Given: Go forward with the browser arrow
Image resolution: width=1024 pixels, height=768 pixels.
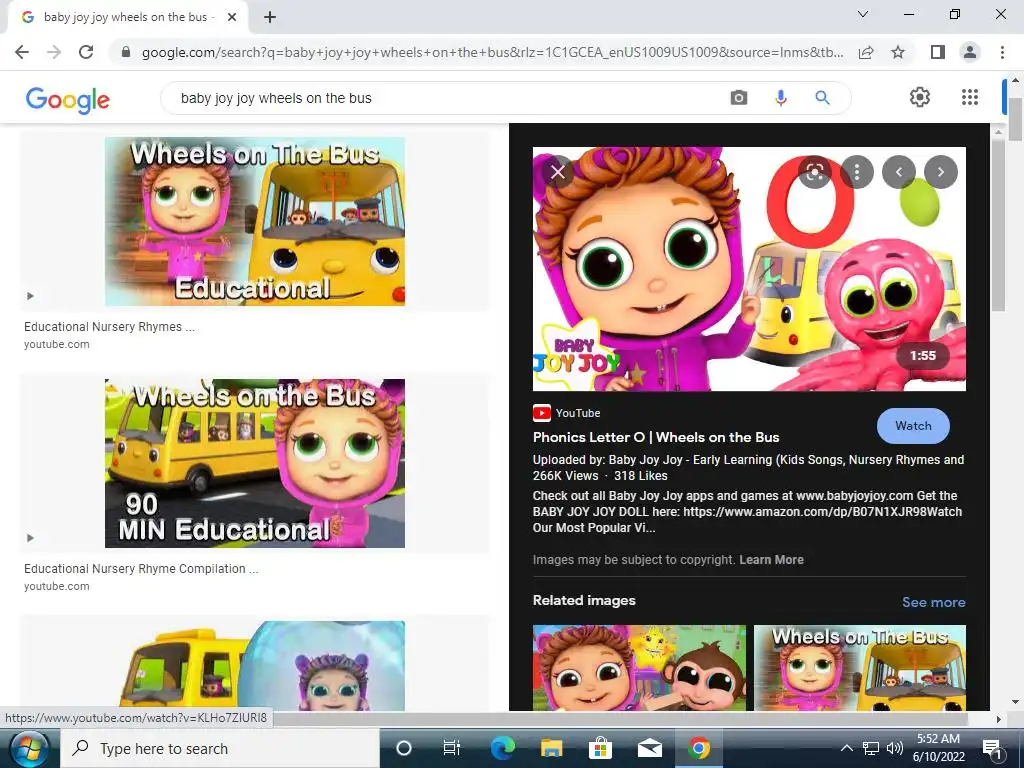Looking at the screenshot, I should pos(54,52).
